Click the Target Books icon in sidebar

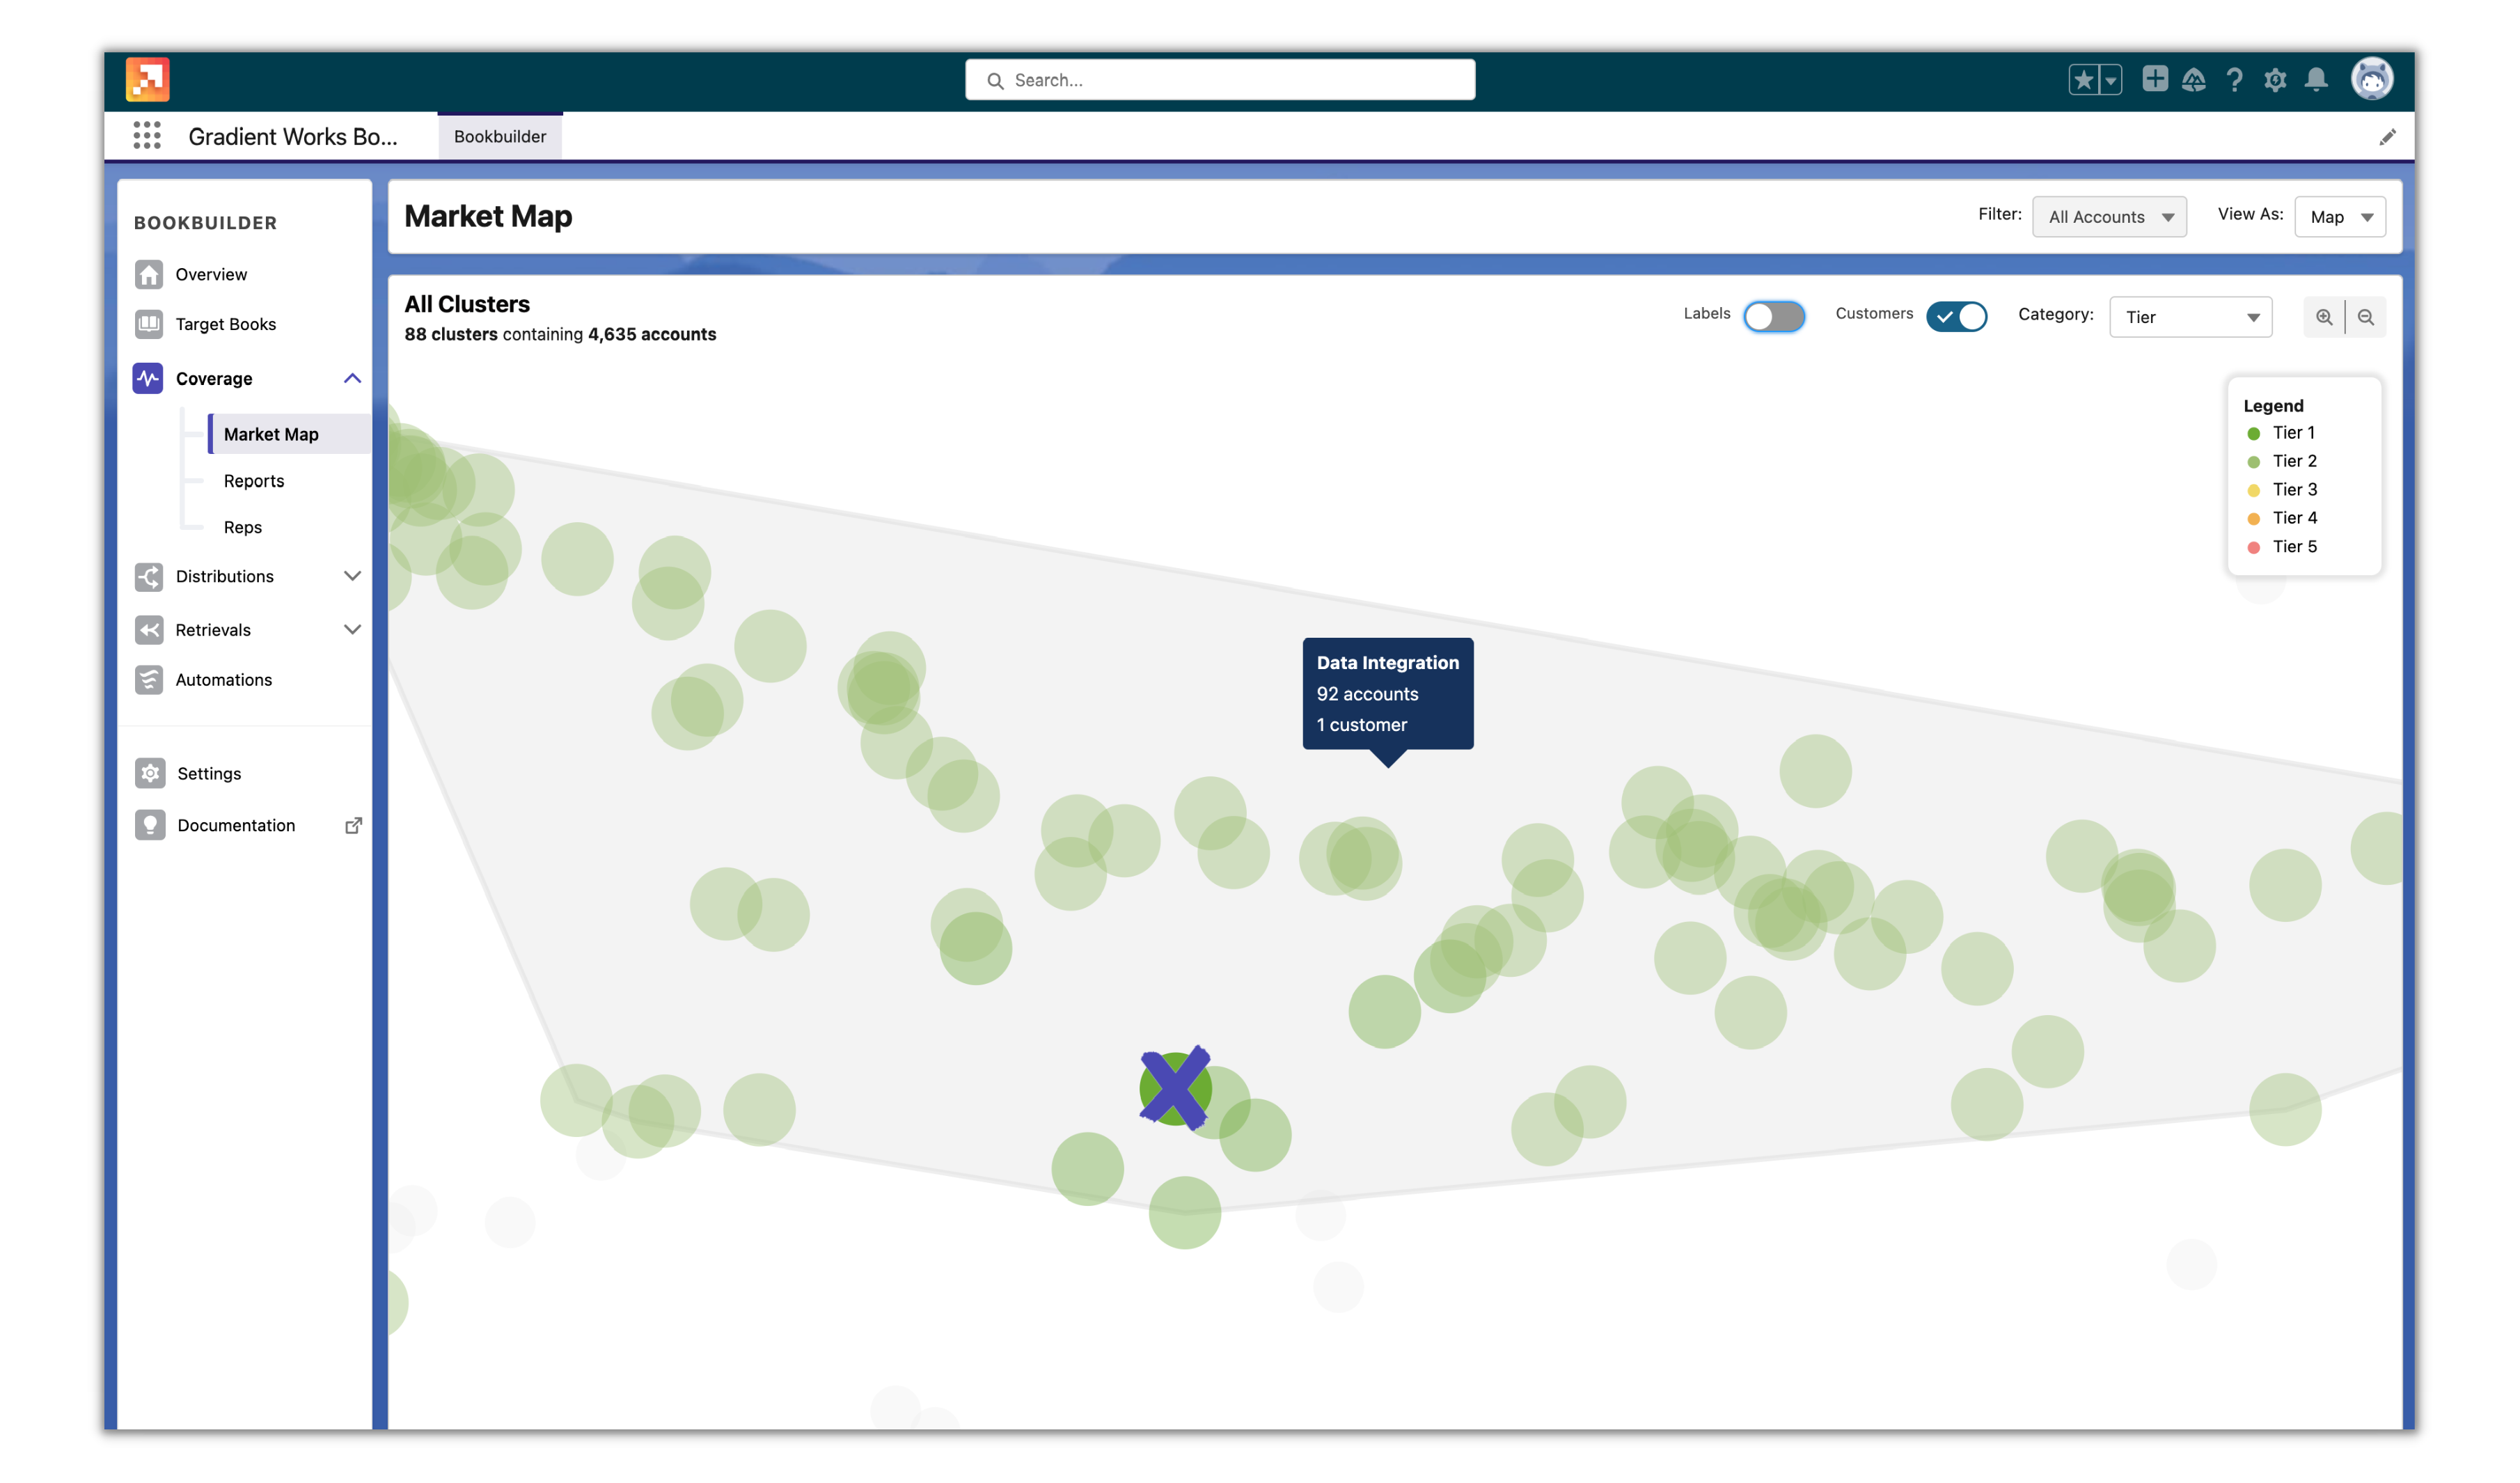(x=150, y=323)
